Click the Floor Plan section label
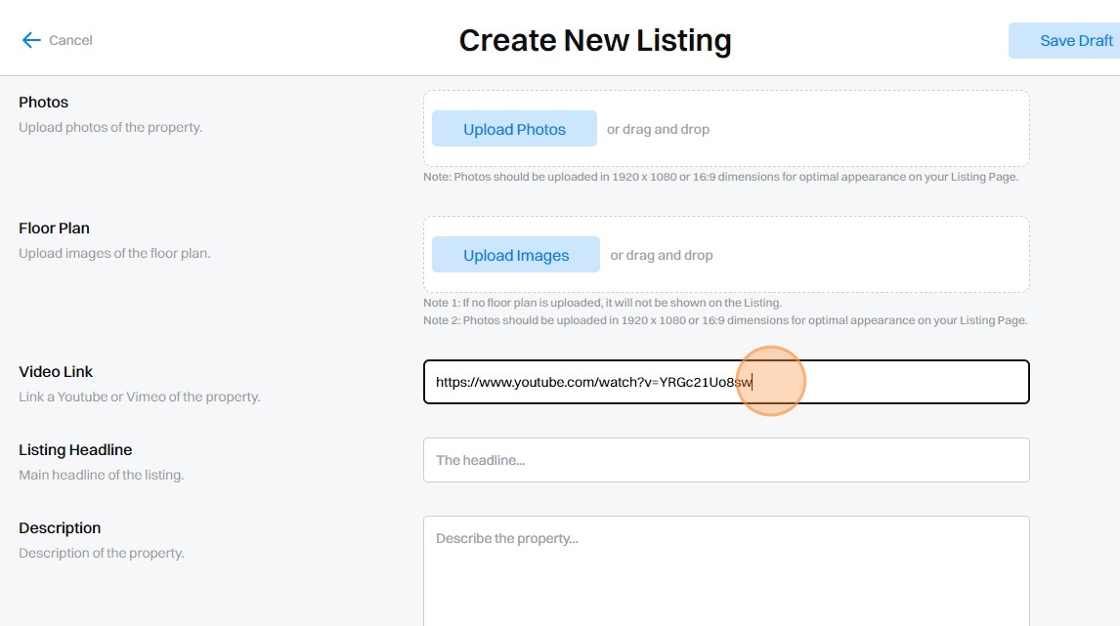 click(x=54, y=228)
